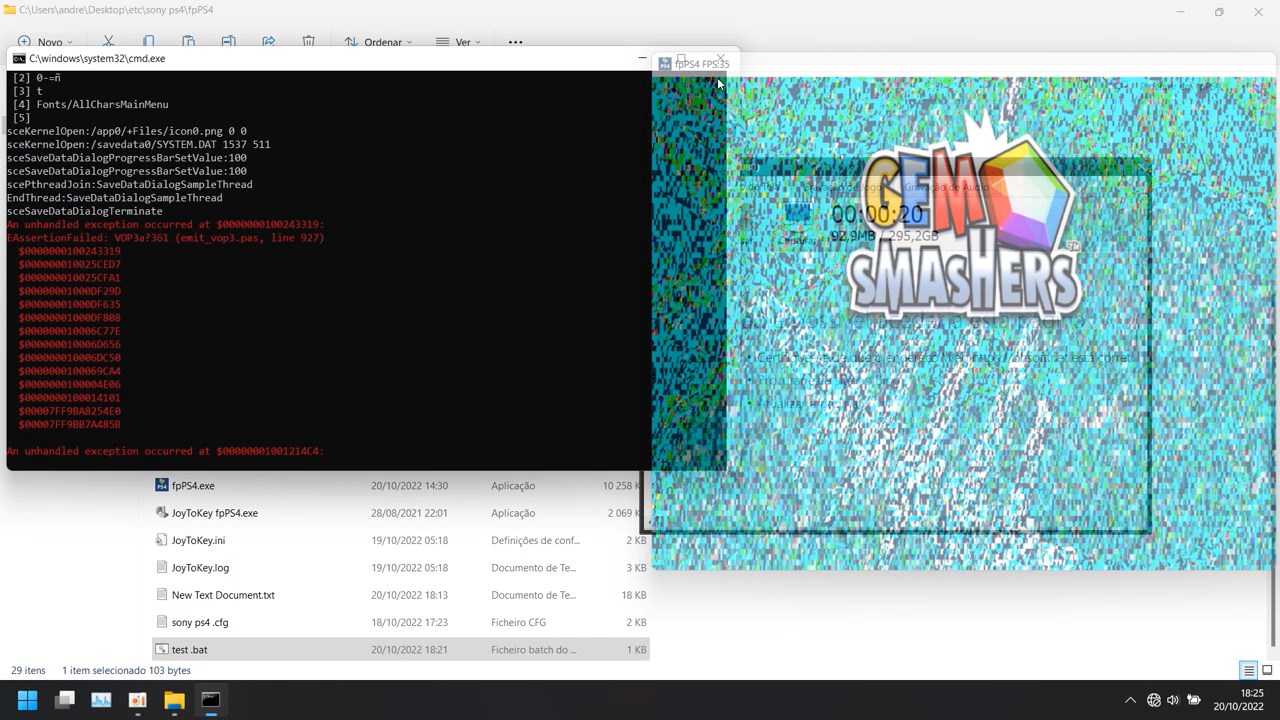
Task: Select test .bat in the file list
Action: 189,649
